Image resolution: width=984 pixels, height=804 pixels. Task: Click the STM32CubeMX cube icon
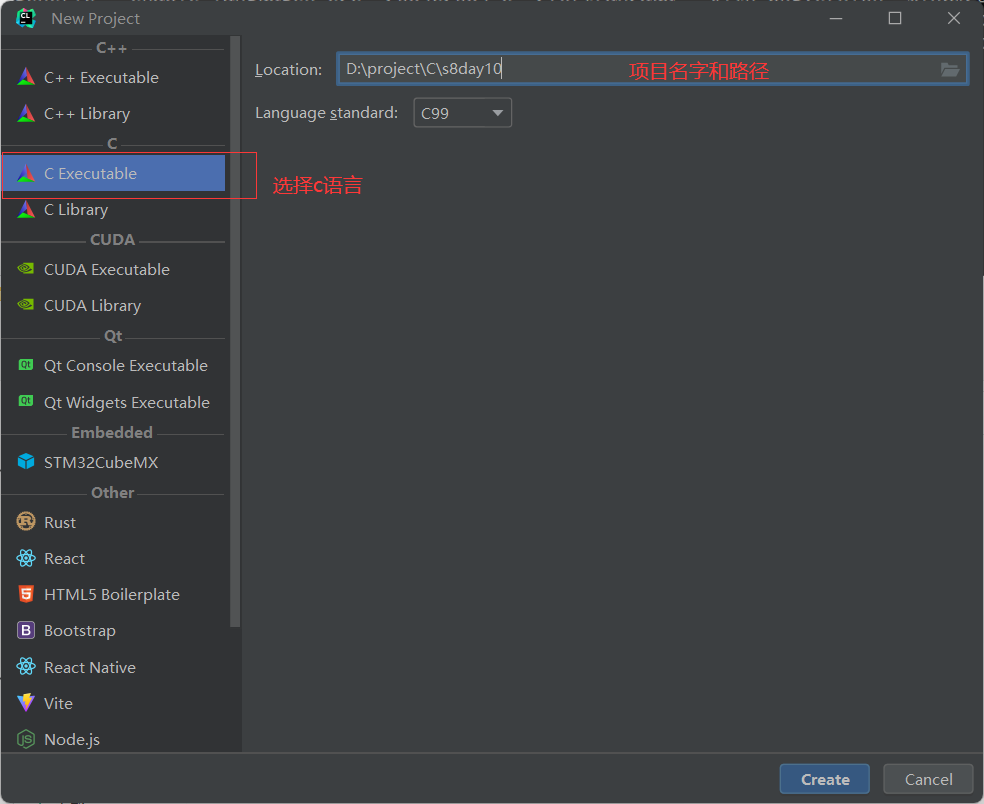coord(26,461)
